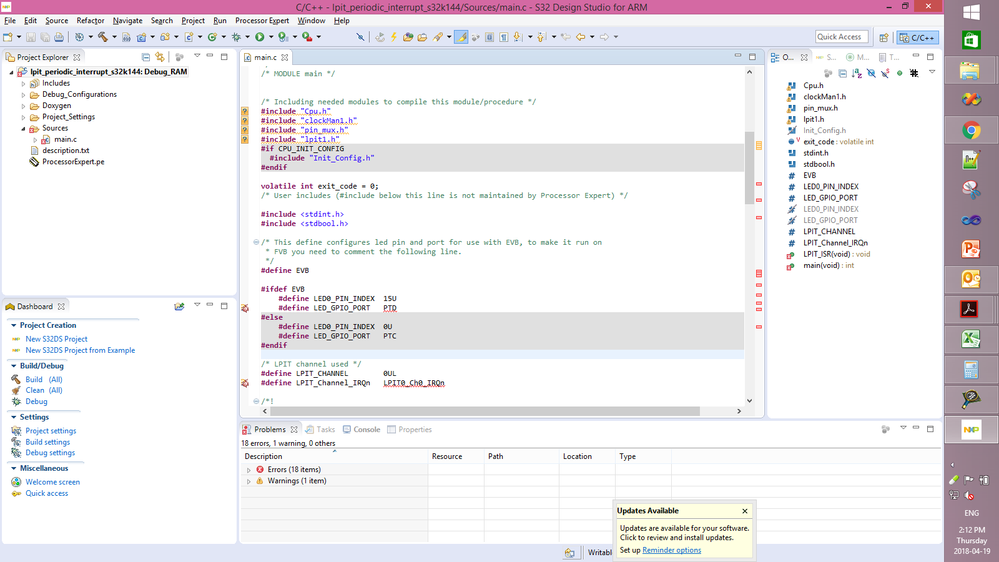
Task: Click New S32DS Project from Example link
Action: click(x=80, y=350)
